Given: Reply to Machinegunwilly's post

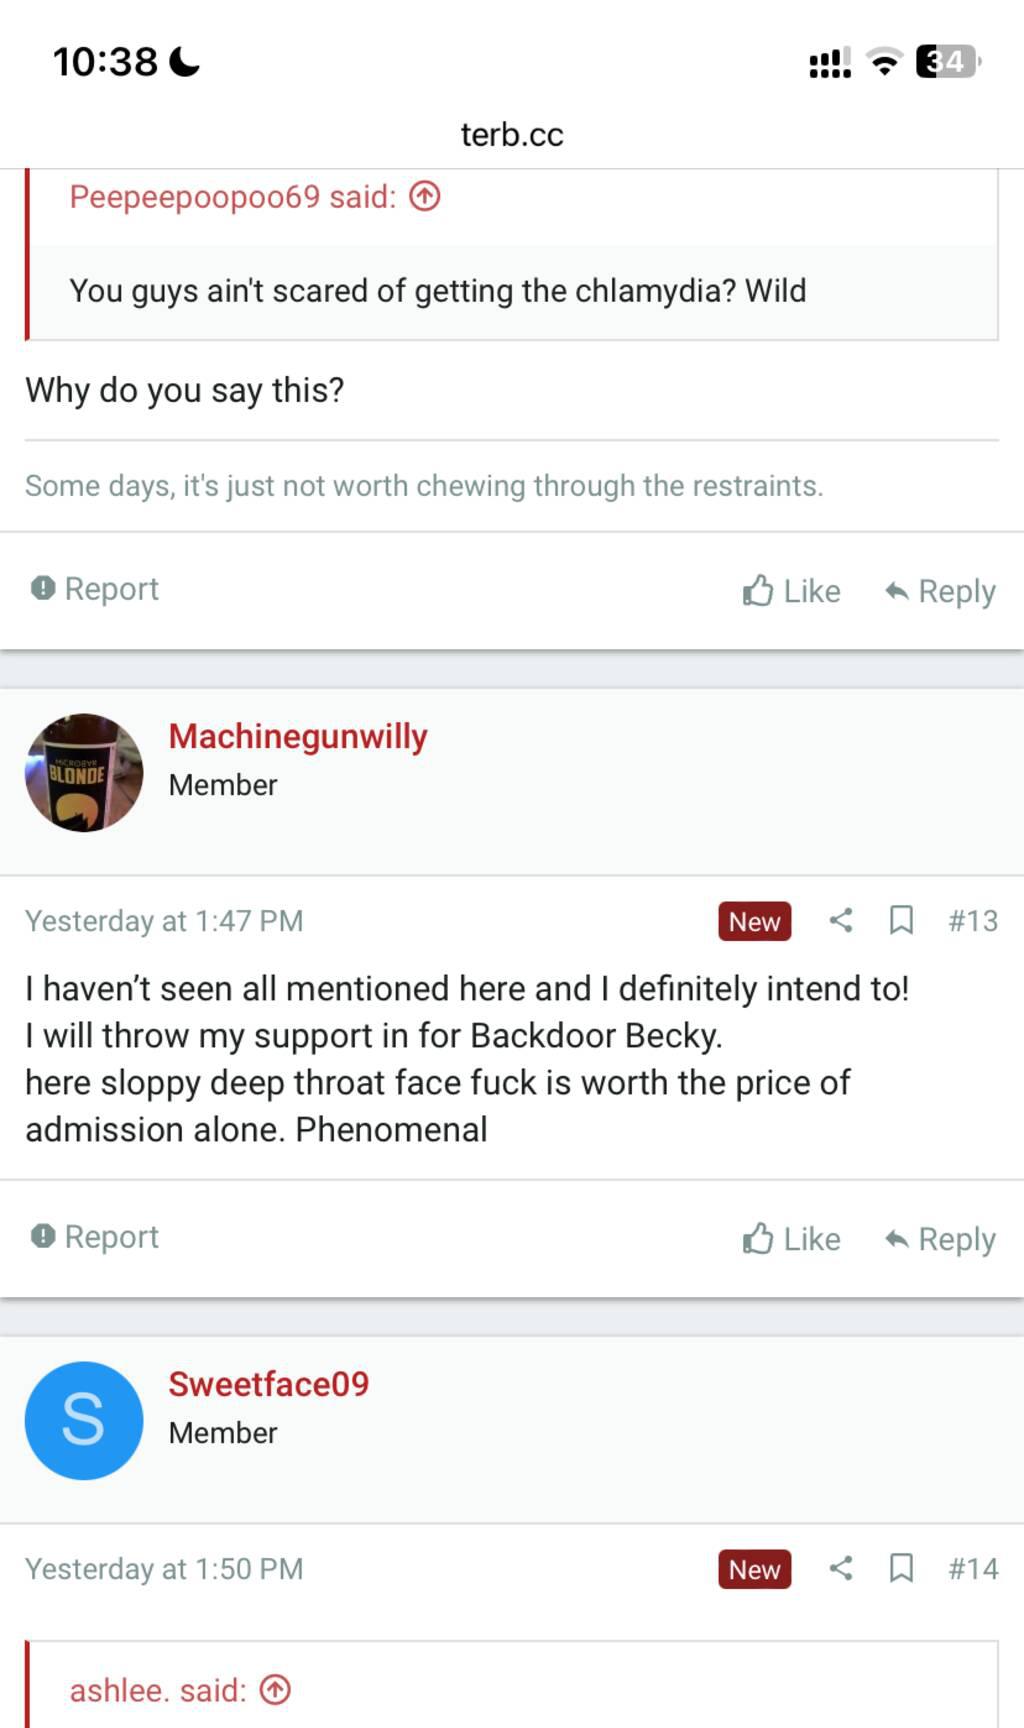Looking at the screenshot, I should tap(940, 1239).
